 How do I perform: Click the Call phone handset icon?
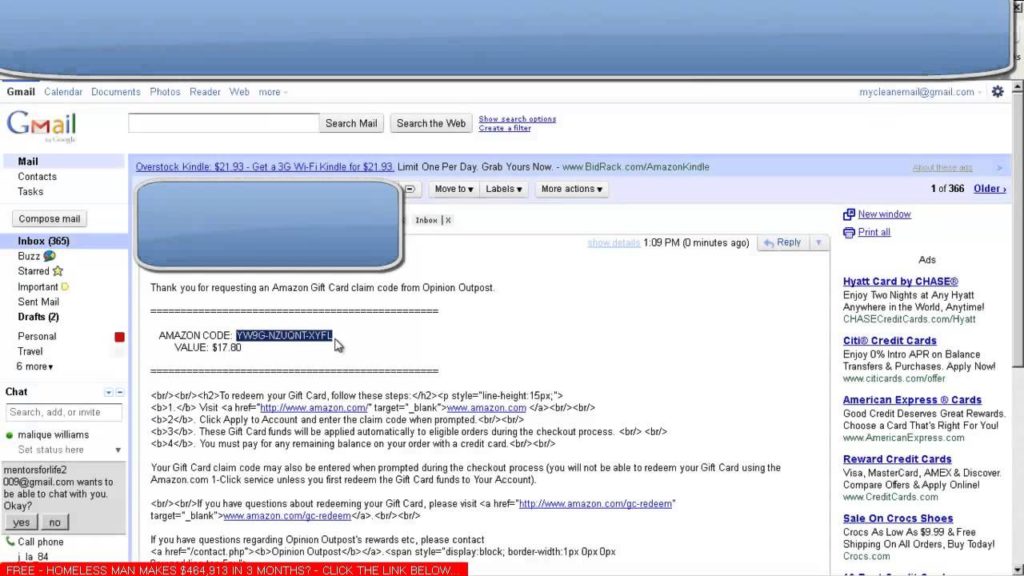tap(10, 541)
